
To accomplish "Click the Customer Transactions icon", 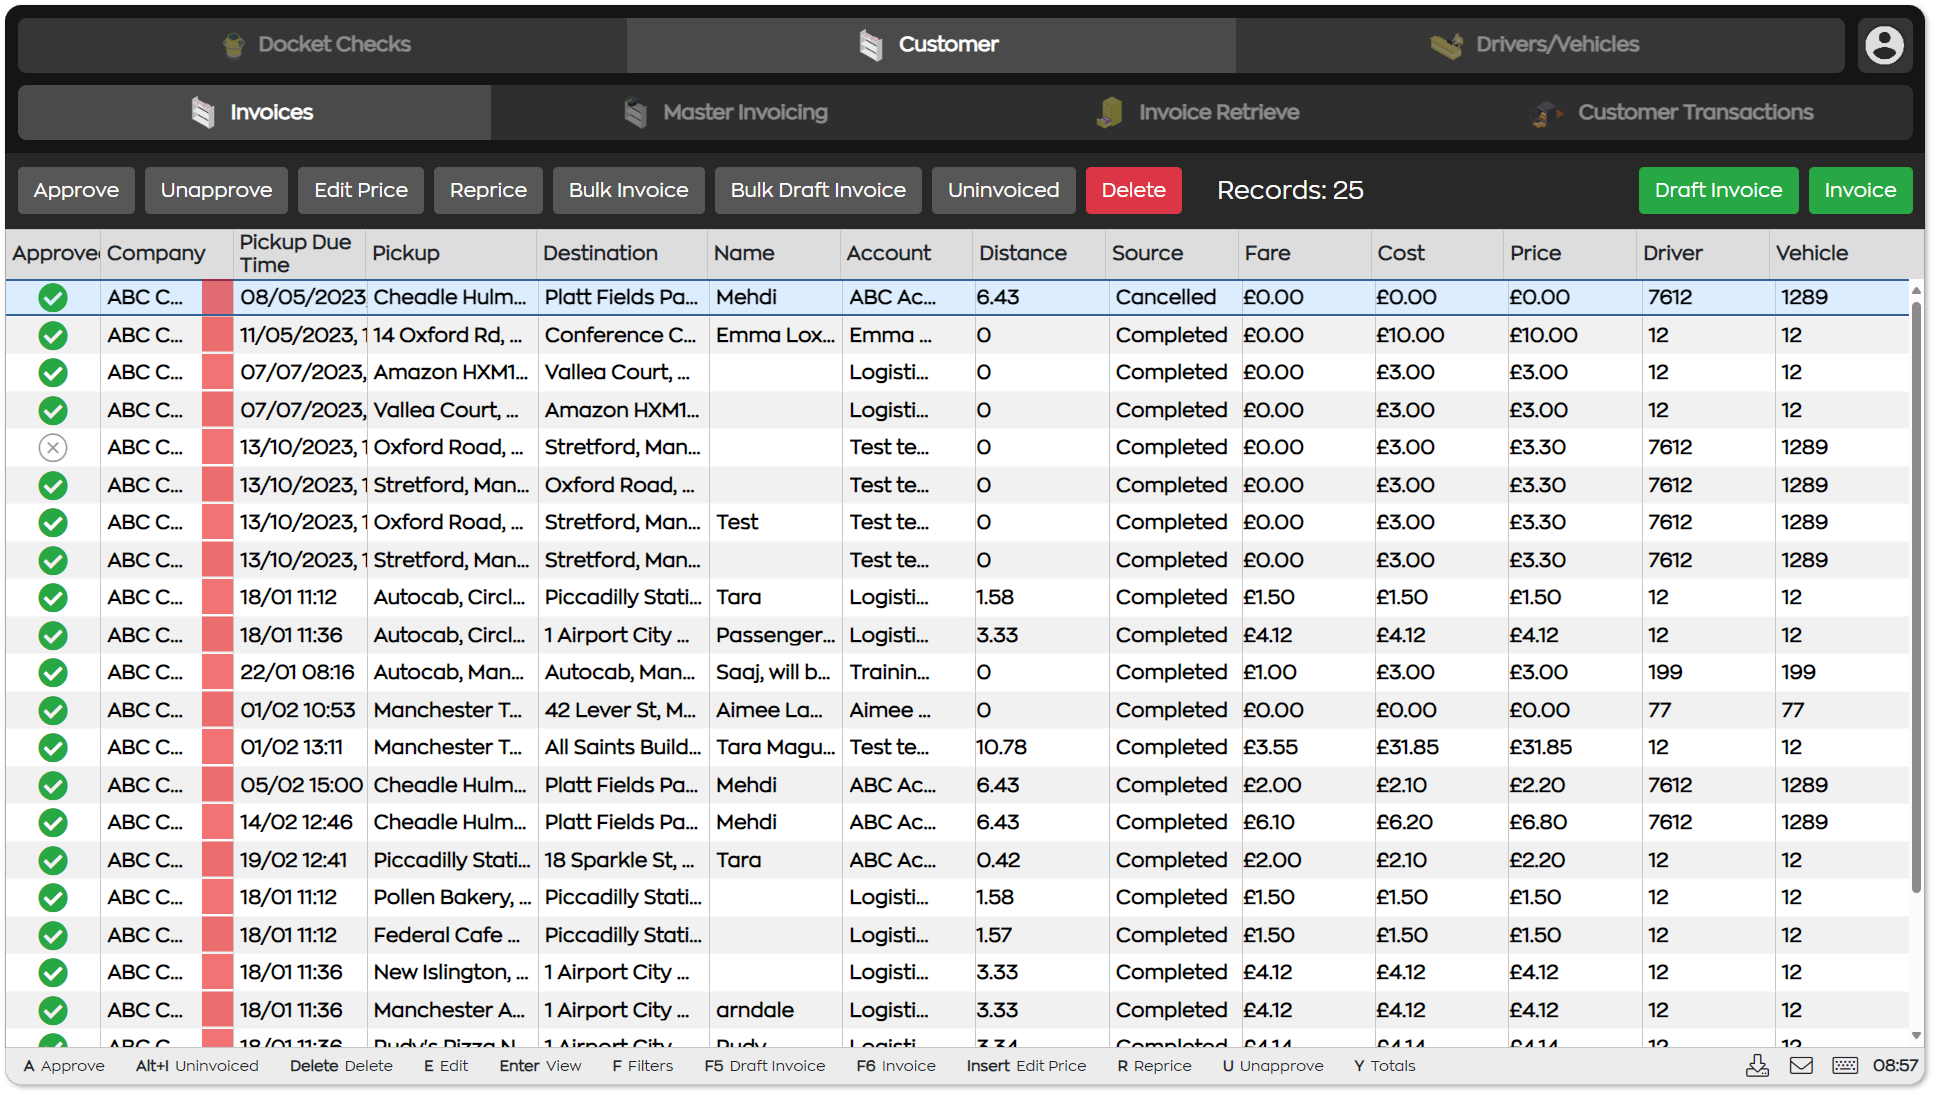I will [x=1547, y=113].
